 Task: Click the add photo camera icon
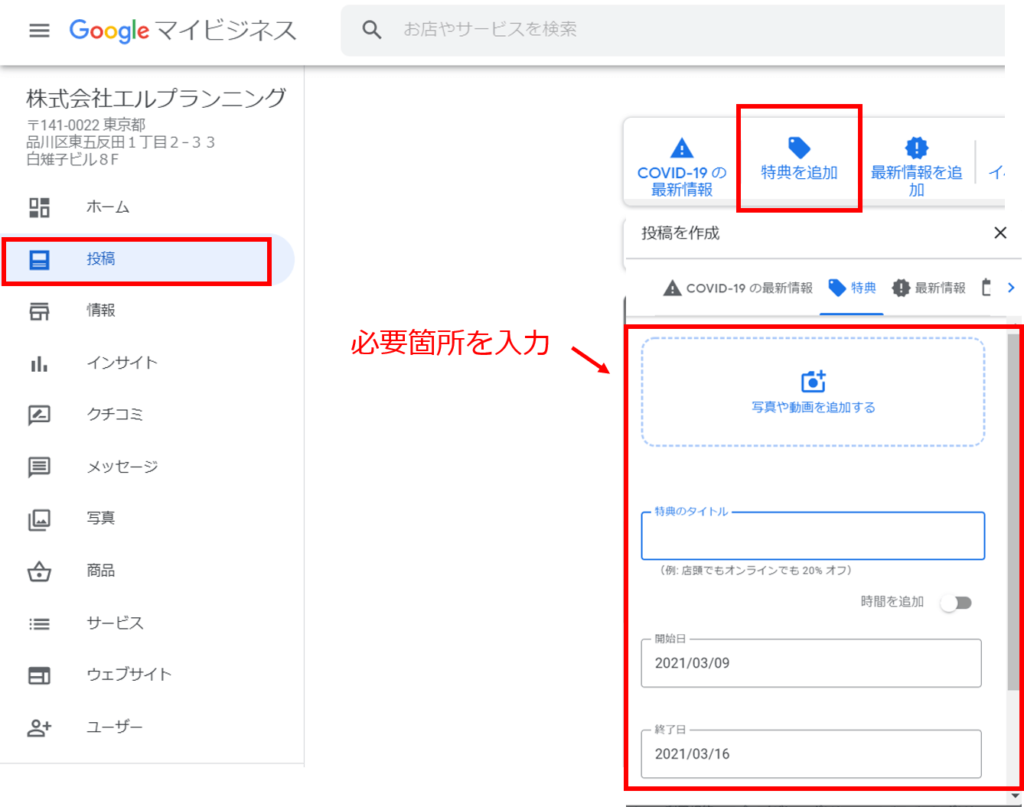(x=813, y=381)
